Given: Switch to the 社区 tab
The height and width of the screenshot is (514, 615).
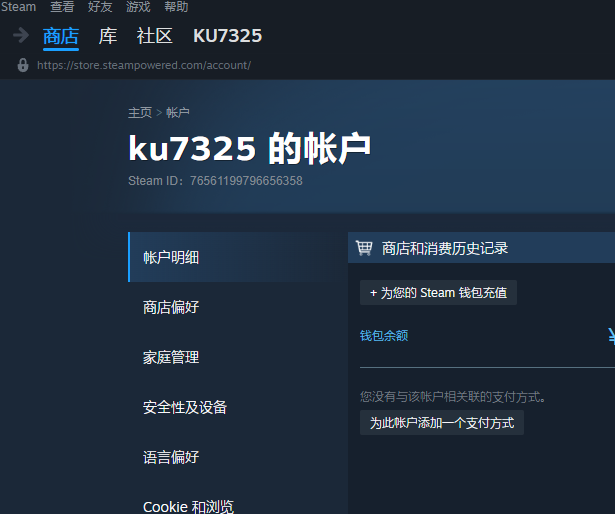Looking at the screenshot, I should point(155,36).
